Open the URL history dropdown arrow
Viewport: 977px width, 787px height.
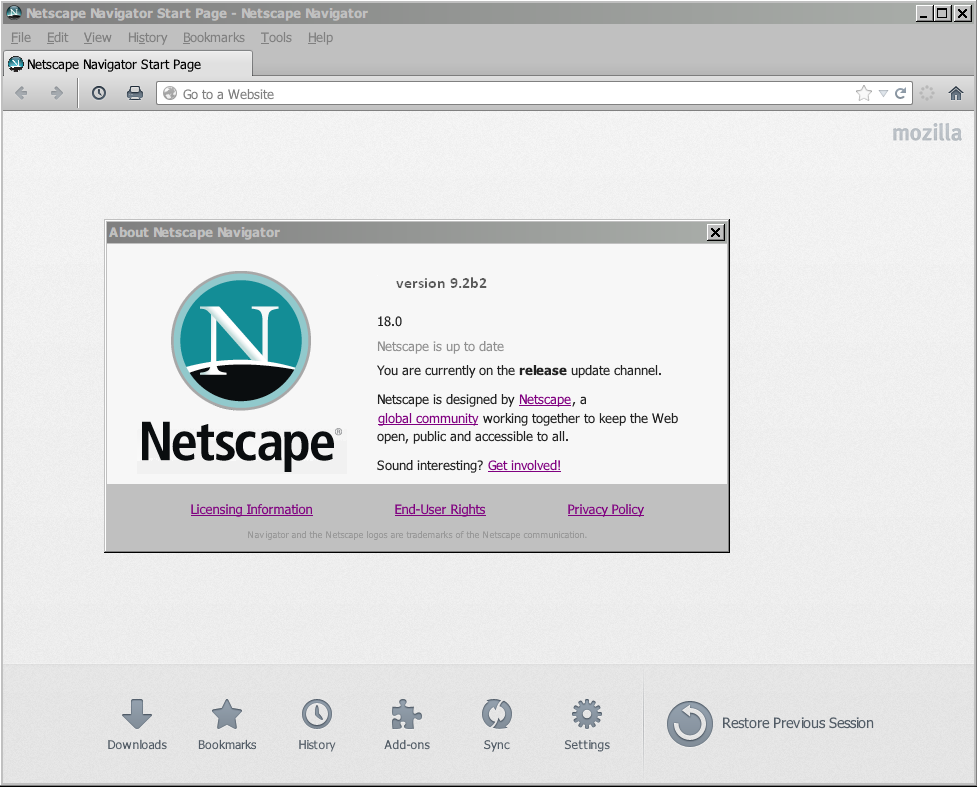pos(883,93)
